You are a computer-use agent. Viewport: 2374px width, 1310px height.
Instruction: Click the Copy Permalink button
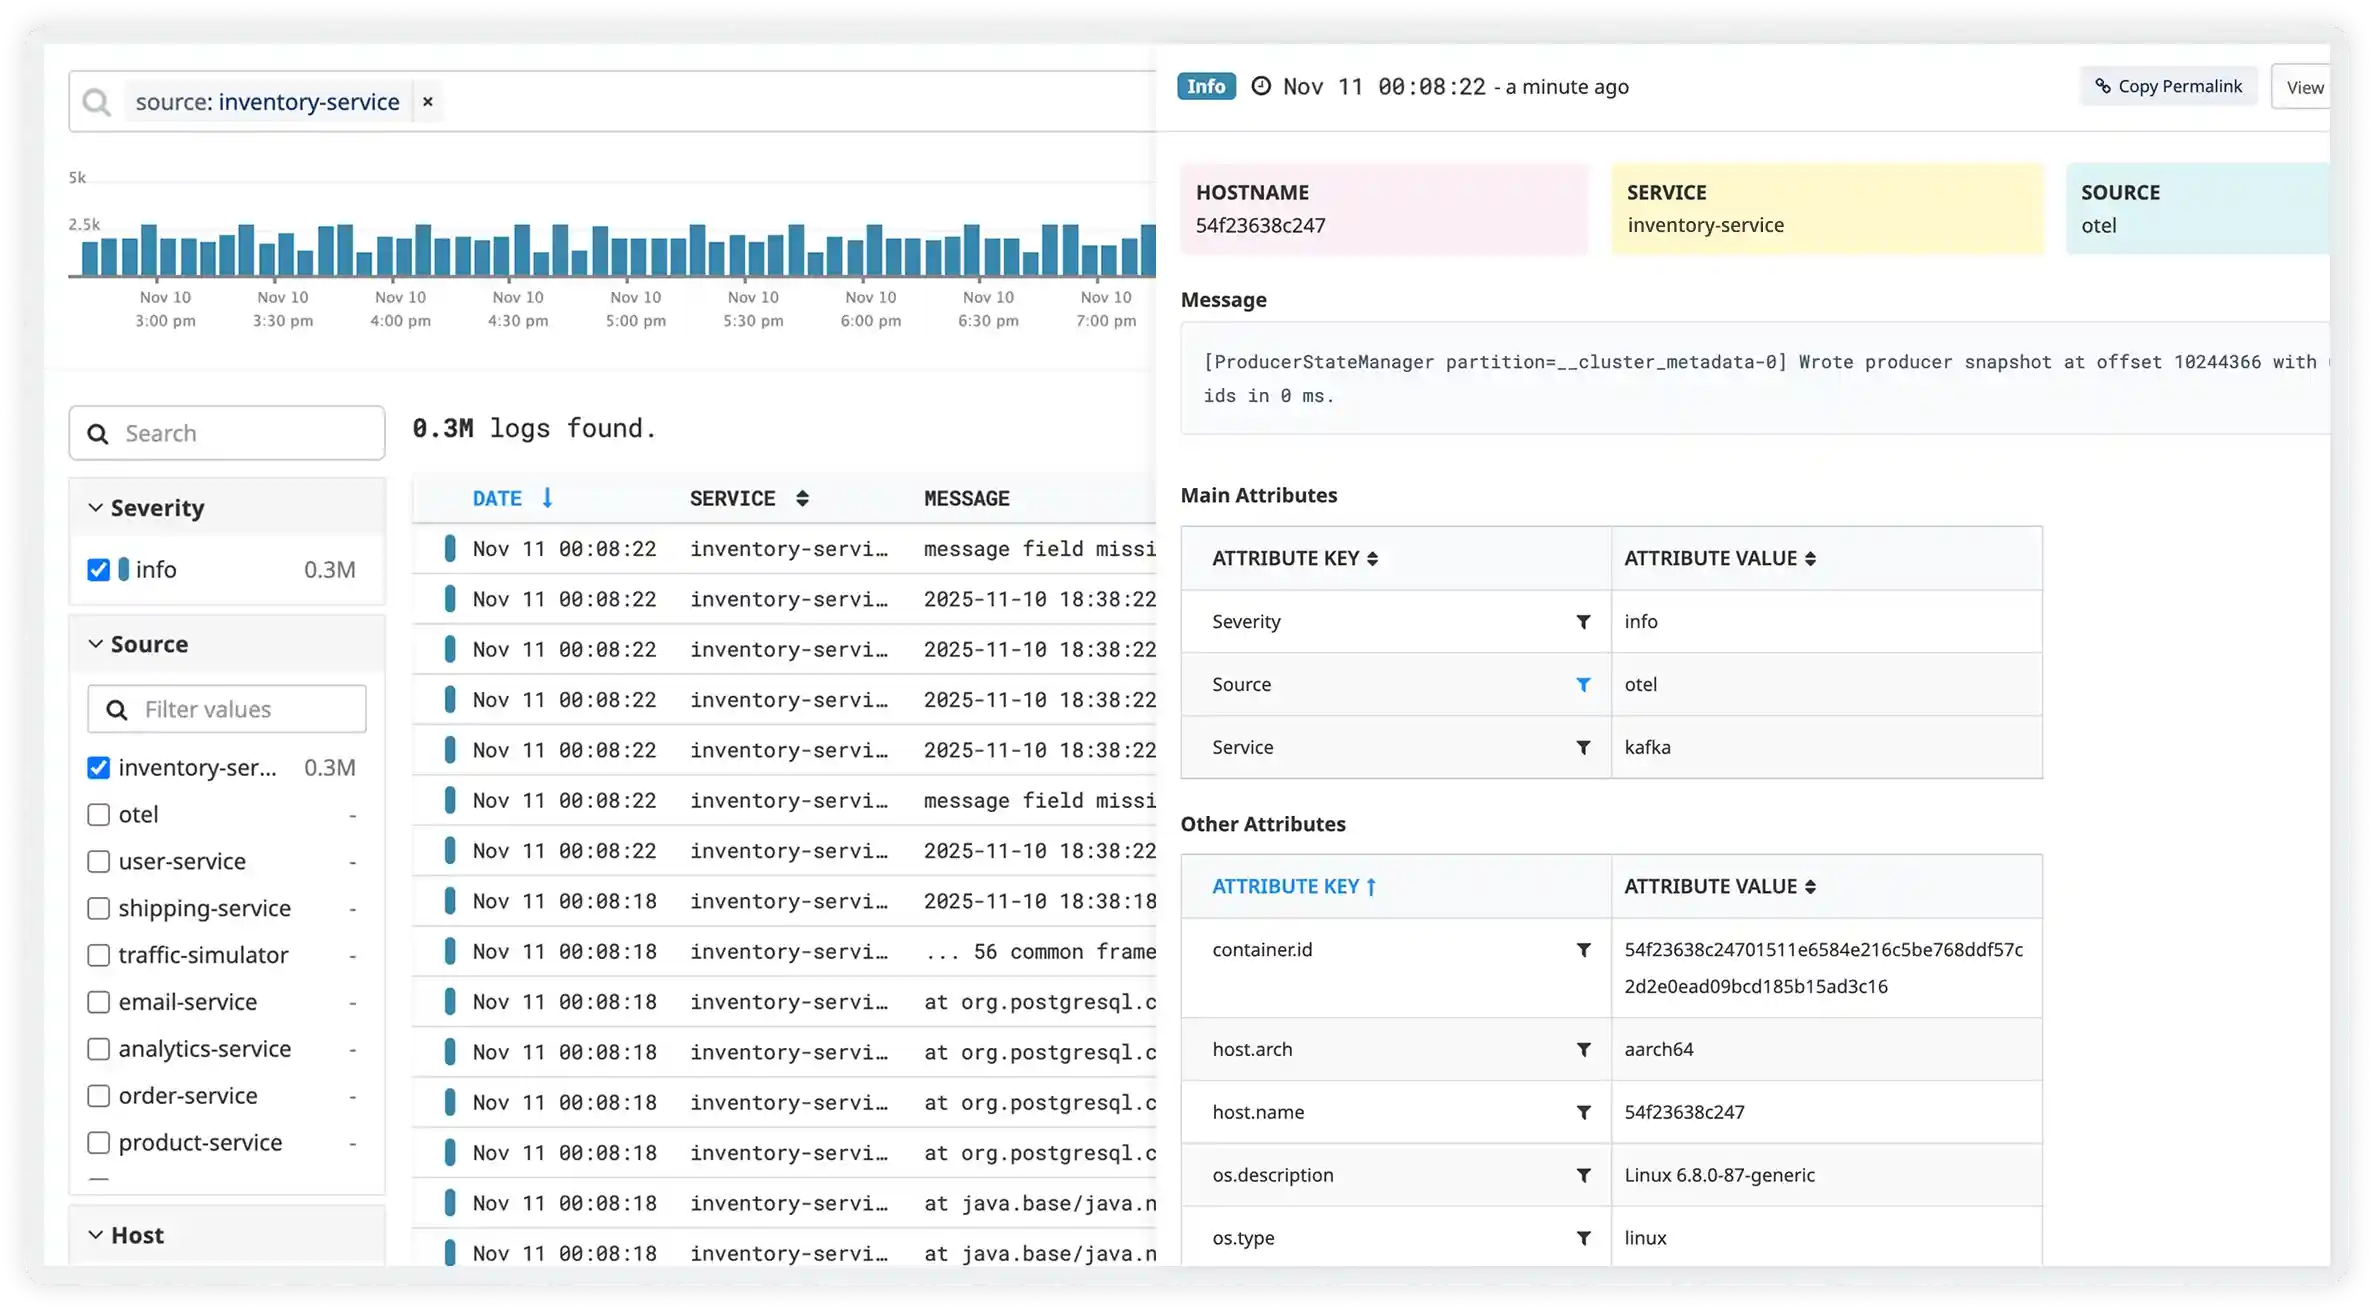[x=2168, y=87]
